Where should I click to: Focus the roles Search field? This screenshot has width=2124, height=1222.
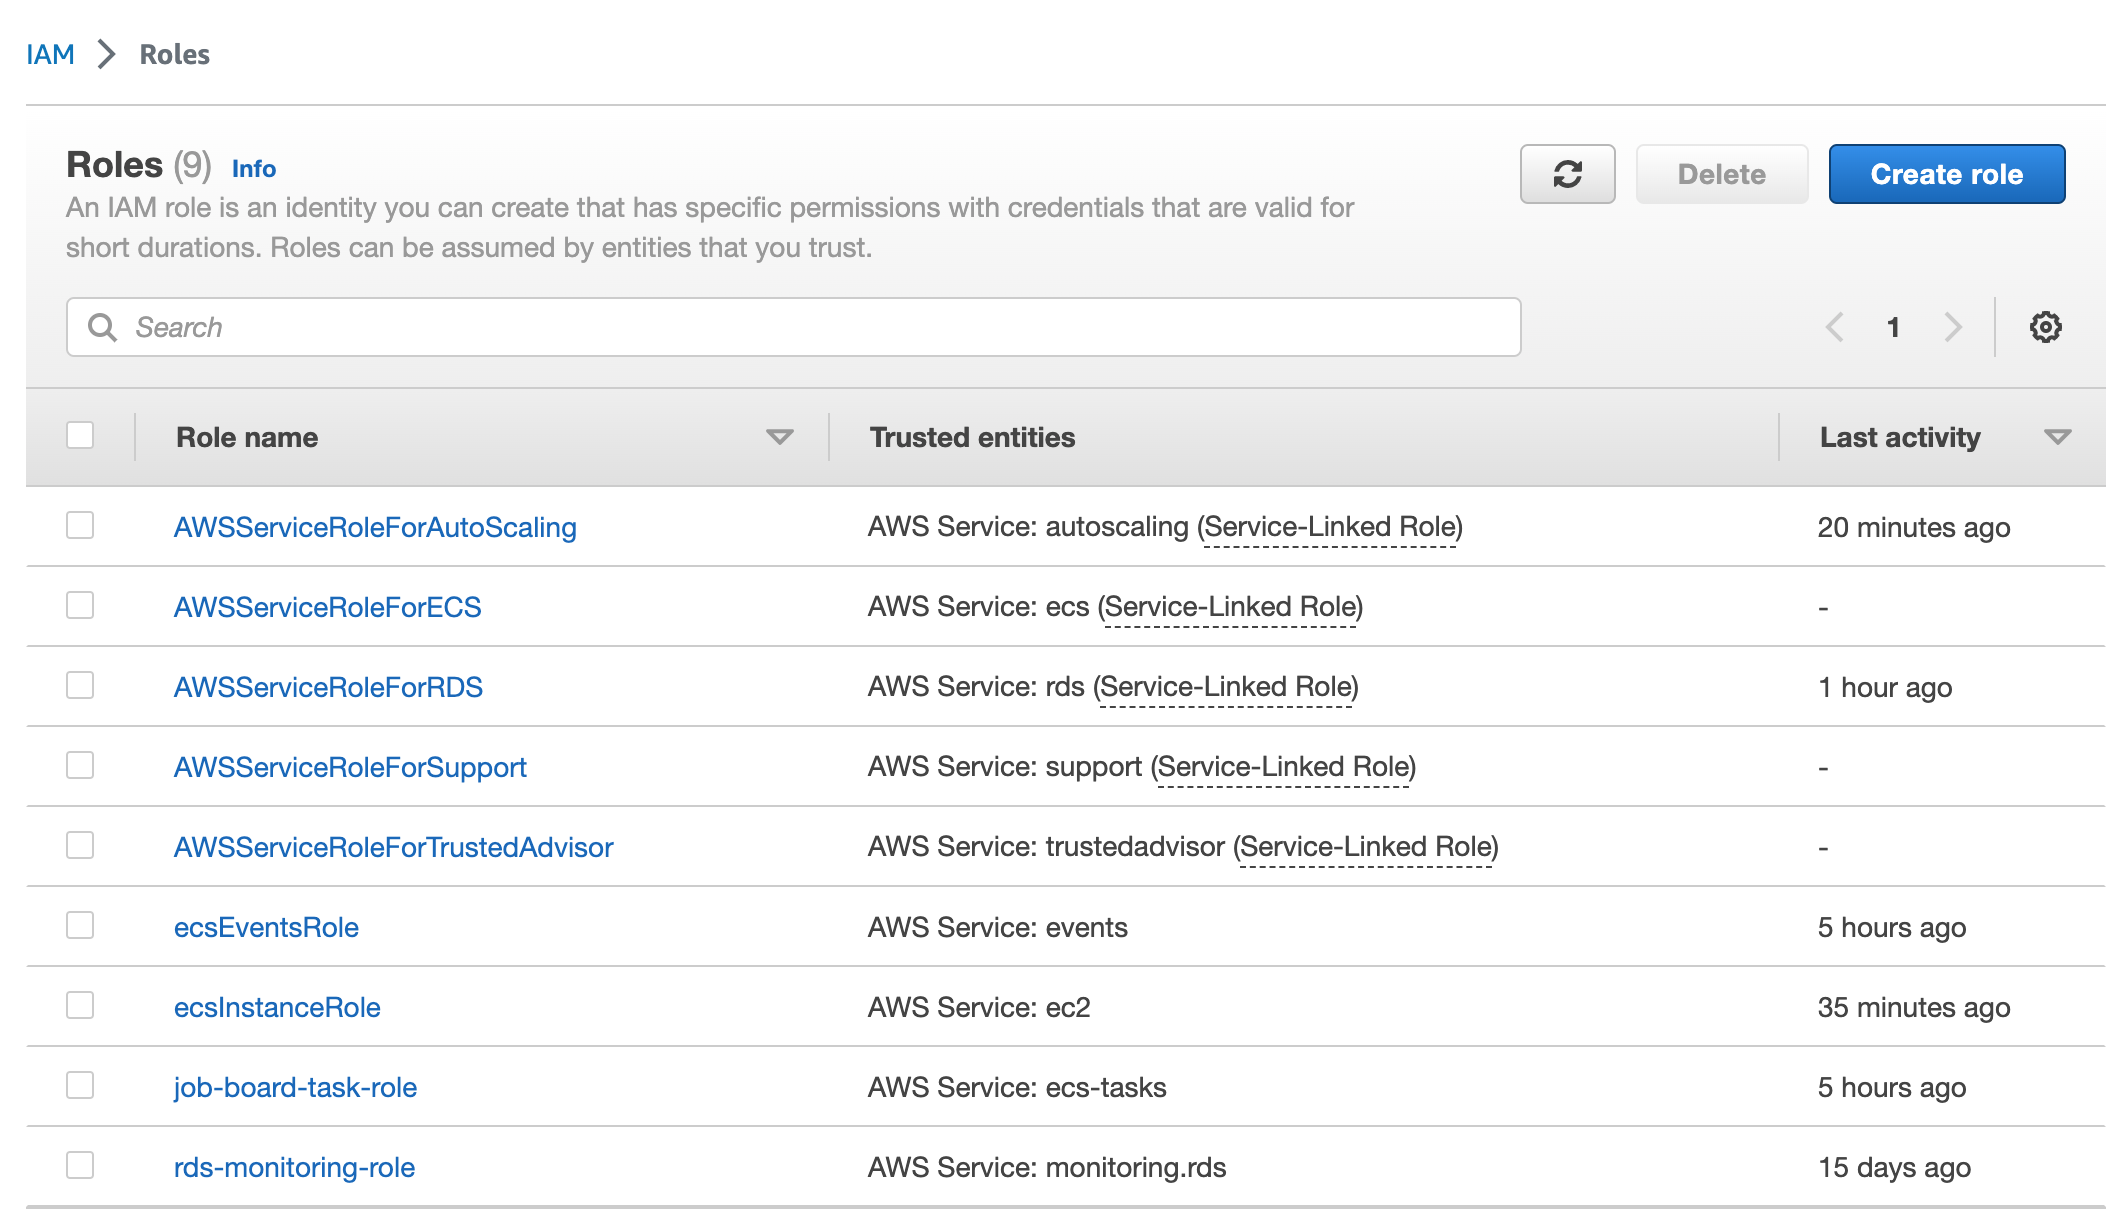[794, 327]
